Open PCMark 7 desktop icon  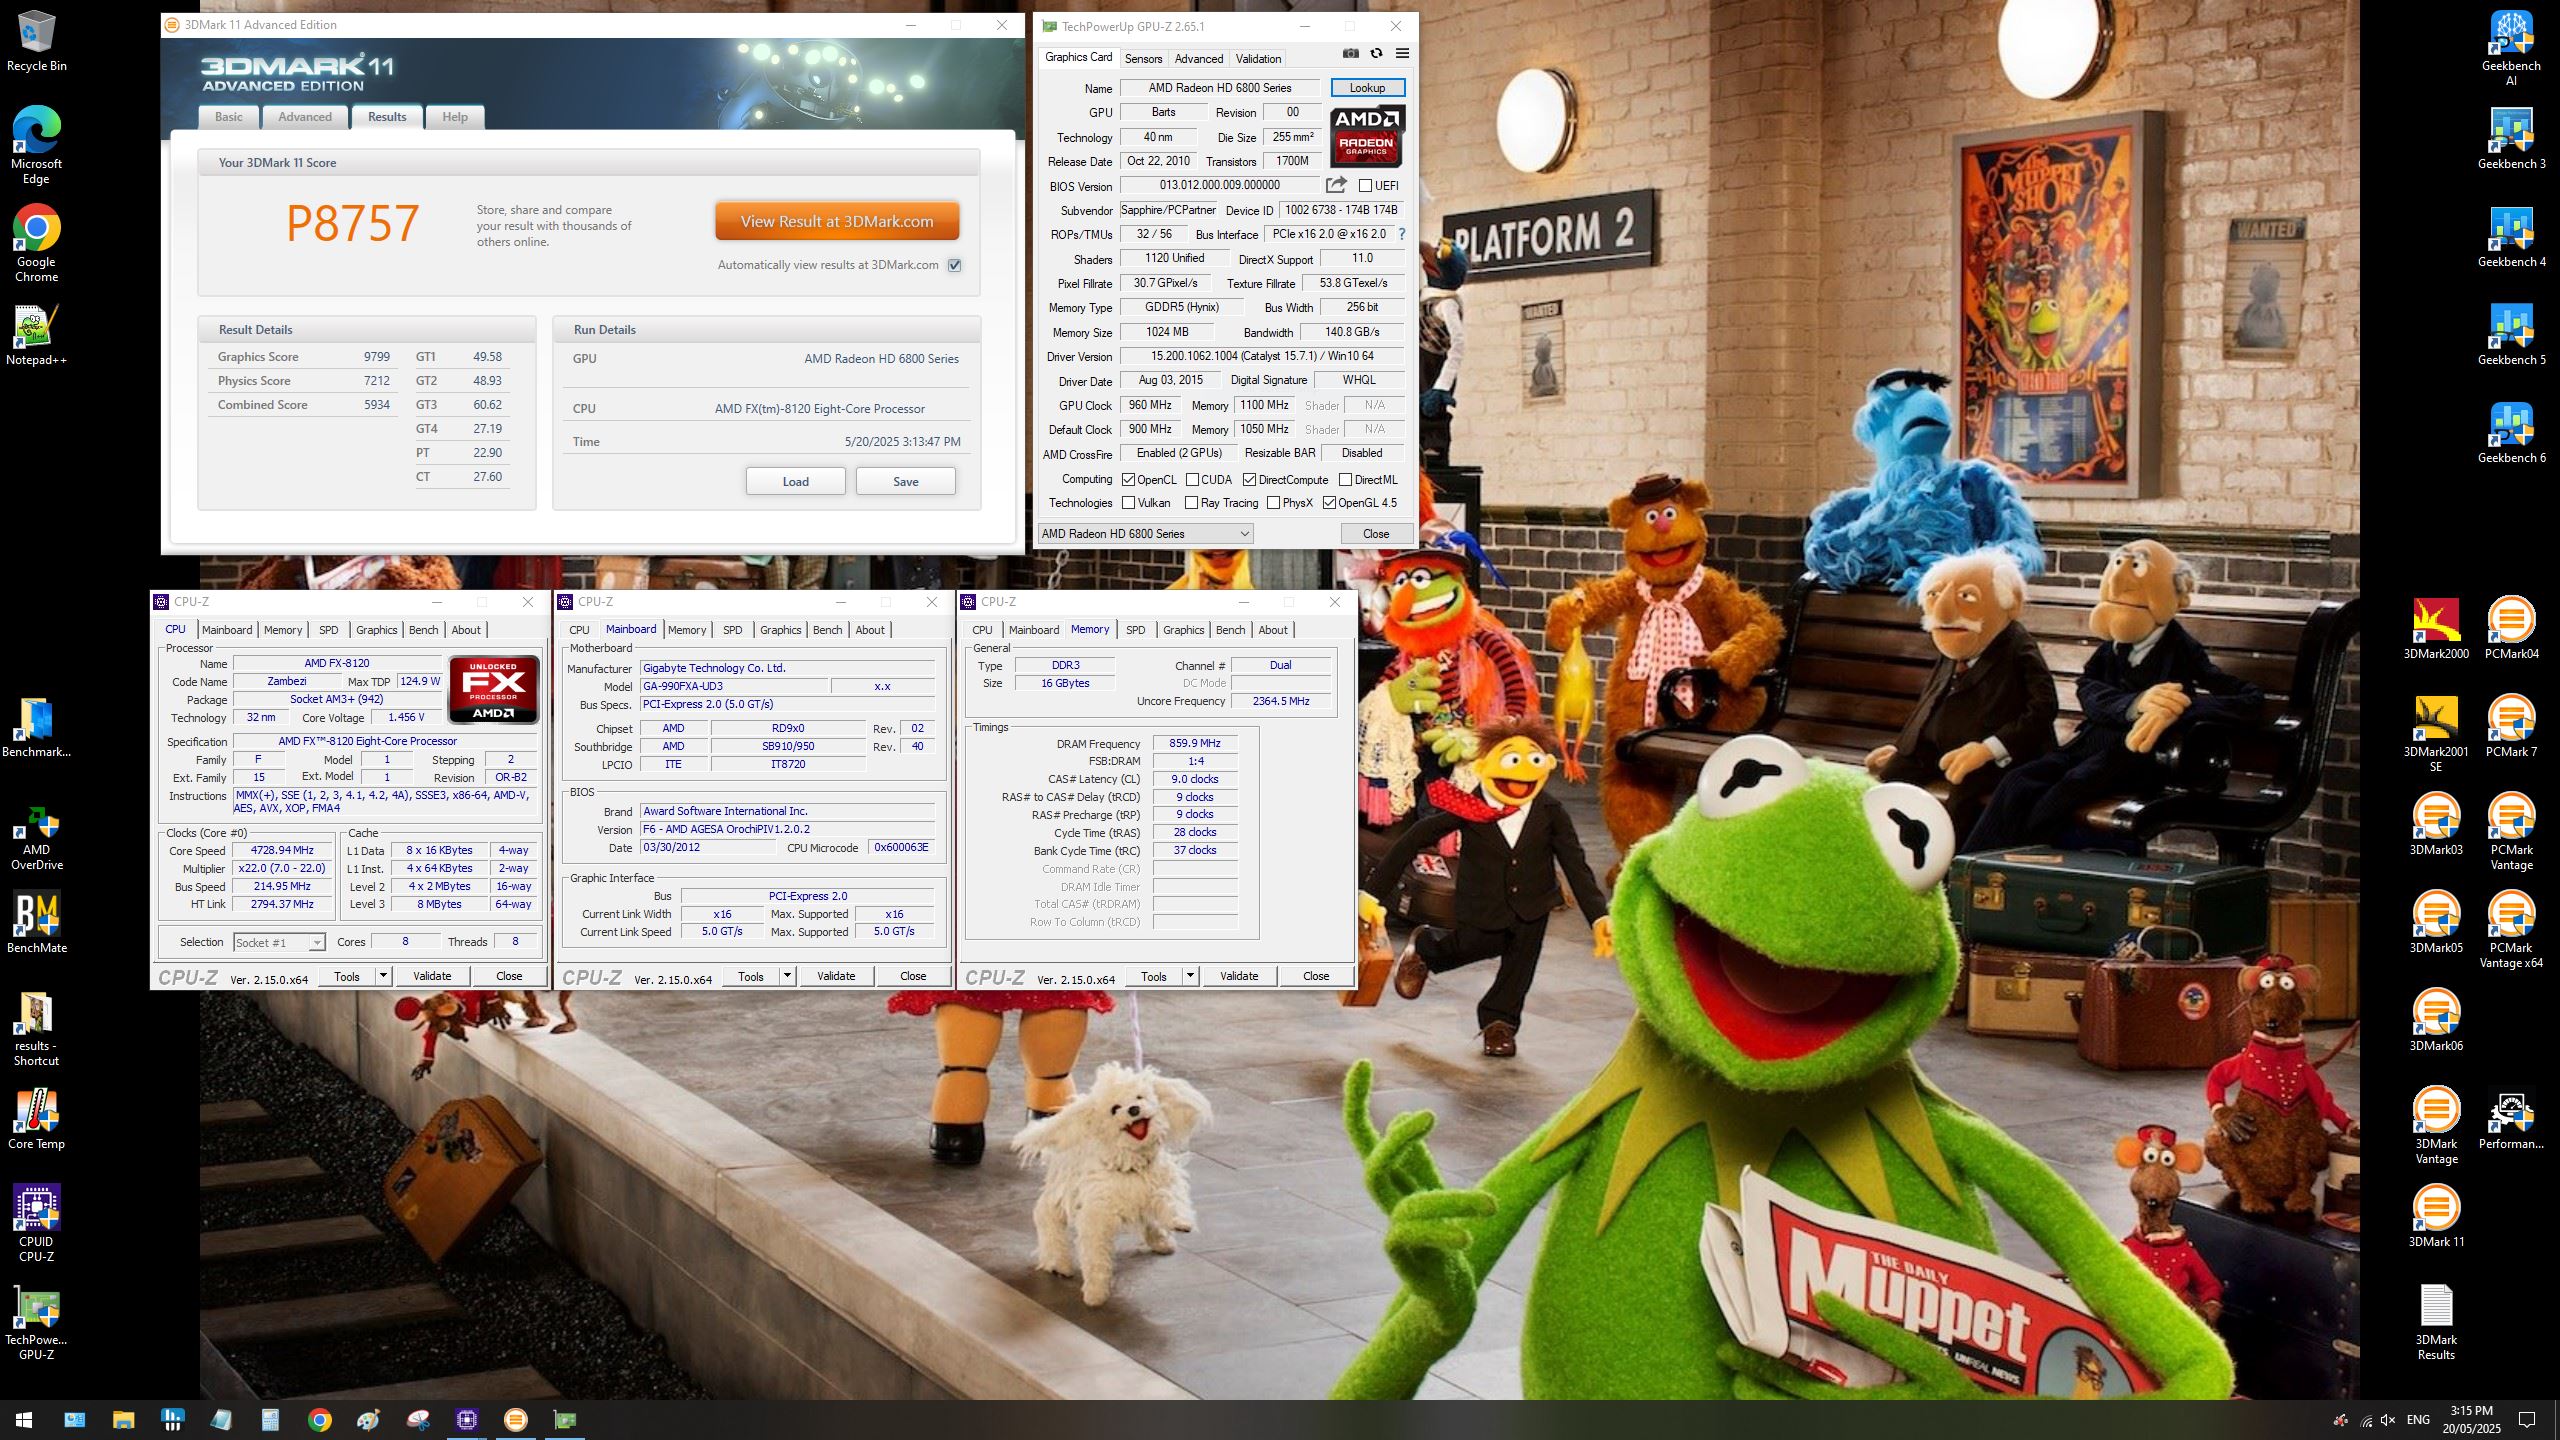[2511, 727]
